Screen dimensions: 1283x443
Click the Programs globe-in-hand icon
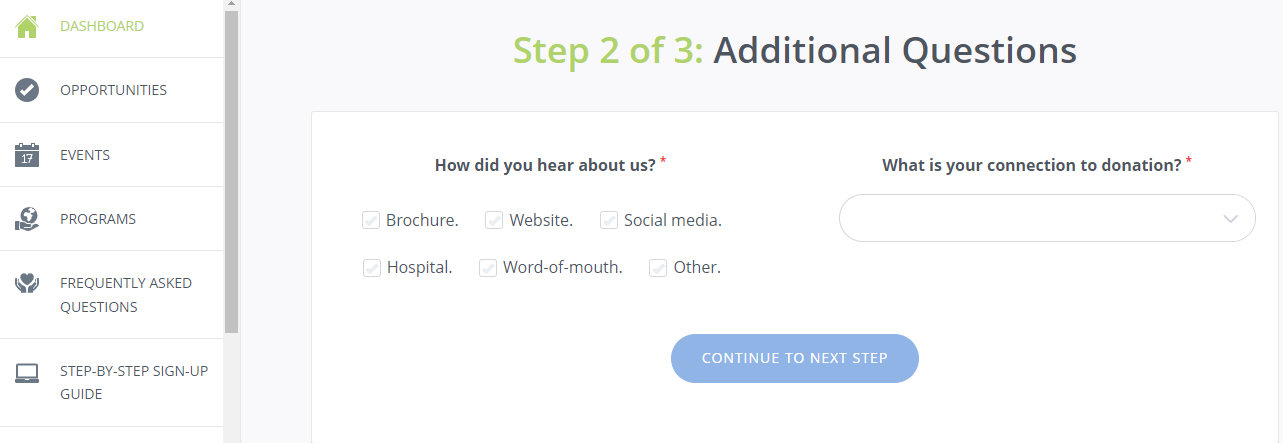[x=27, y=219]
